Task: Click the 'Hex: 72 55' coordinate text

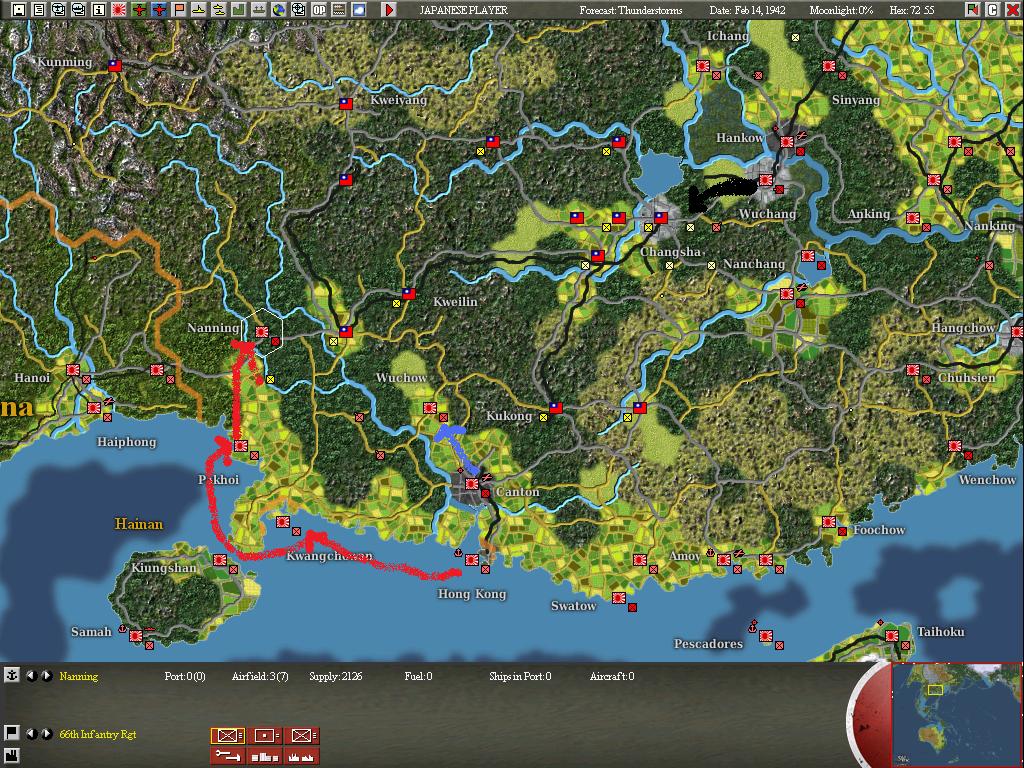Action: [912, 10]
